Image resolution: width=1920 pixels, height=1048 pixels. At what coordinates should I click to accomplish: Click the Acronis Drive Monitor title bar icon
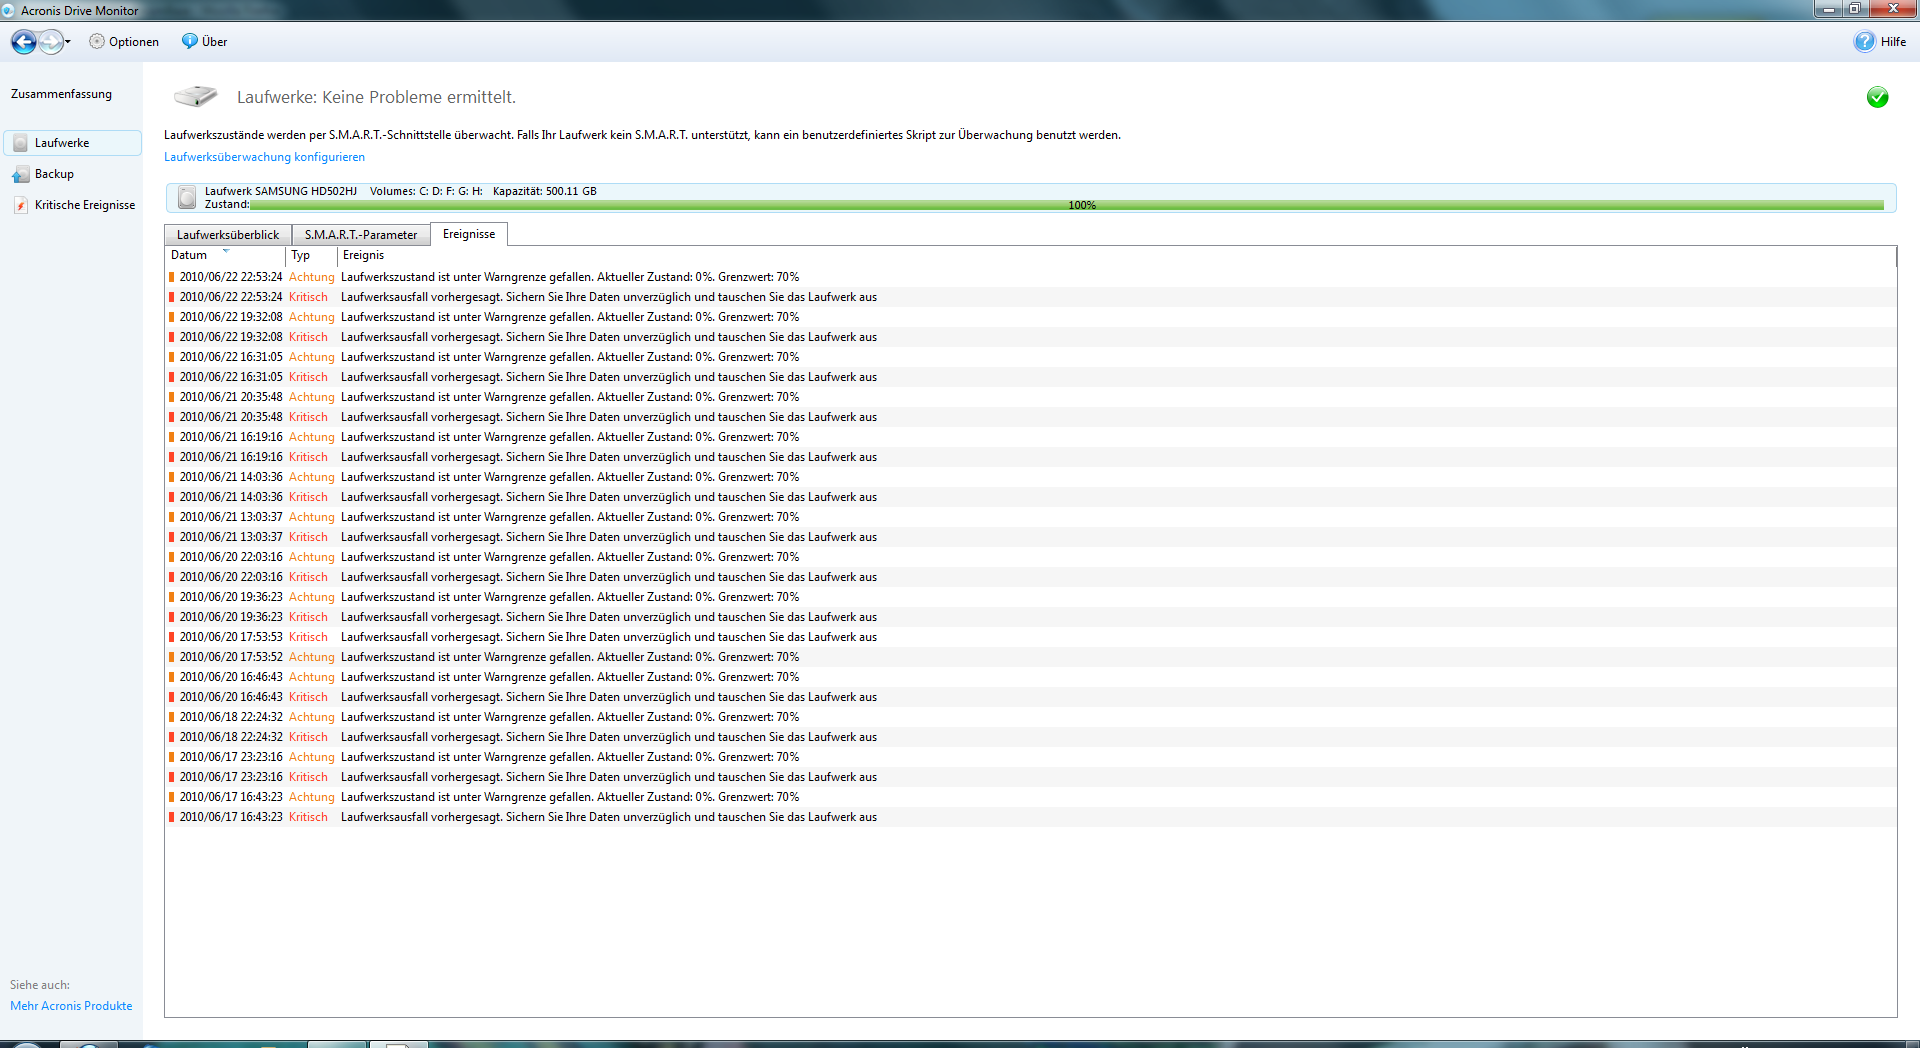pyautogui.click(x=9, y=10)
